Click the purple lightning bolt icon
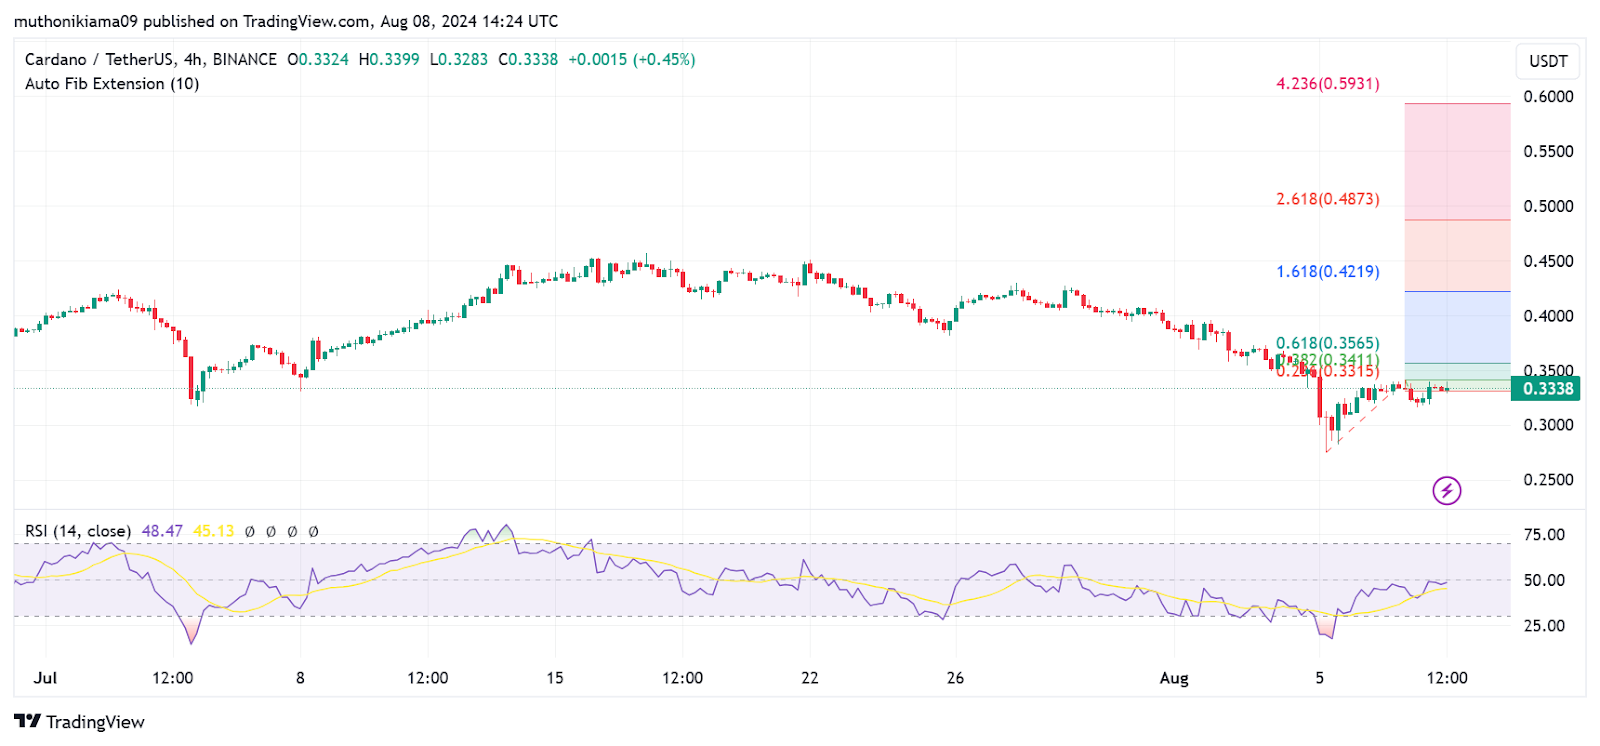Screen dimensions: 1600x746 coord(1447,490)
